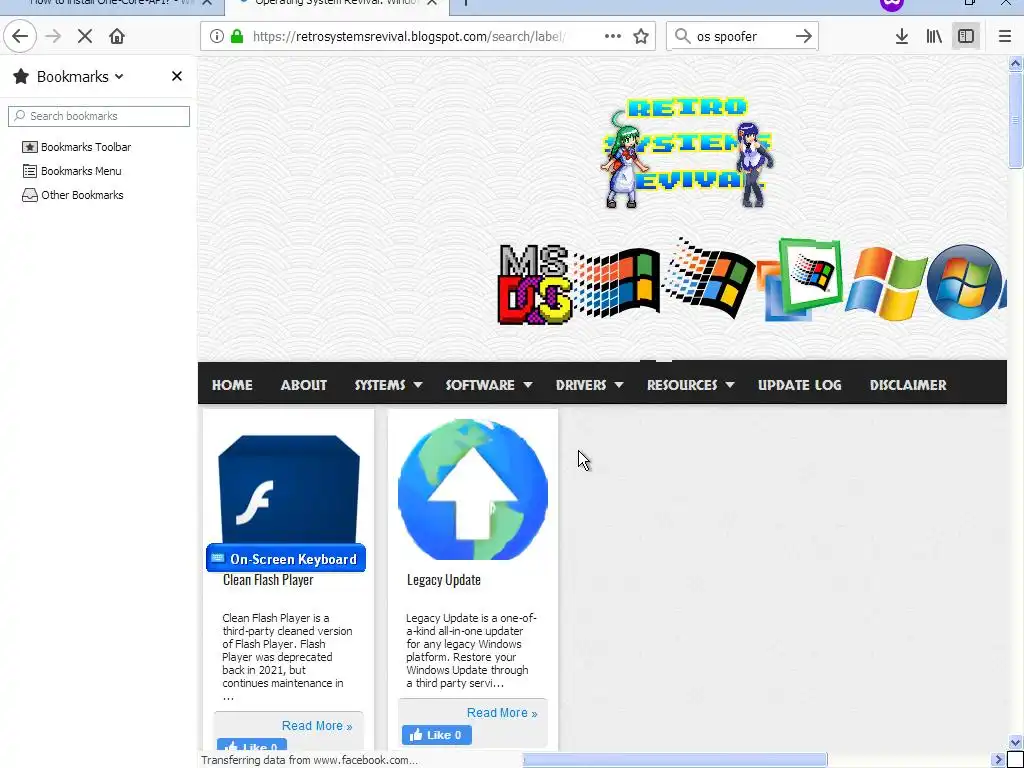Open the home page icon
This screenshot has width=1024, height=768.
tap(117, 36)
